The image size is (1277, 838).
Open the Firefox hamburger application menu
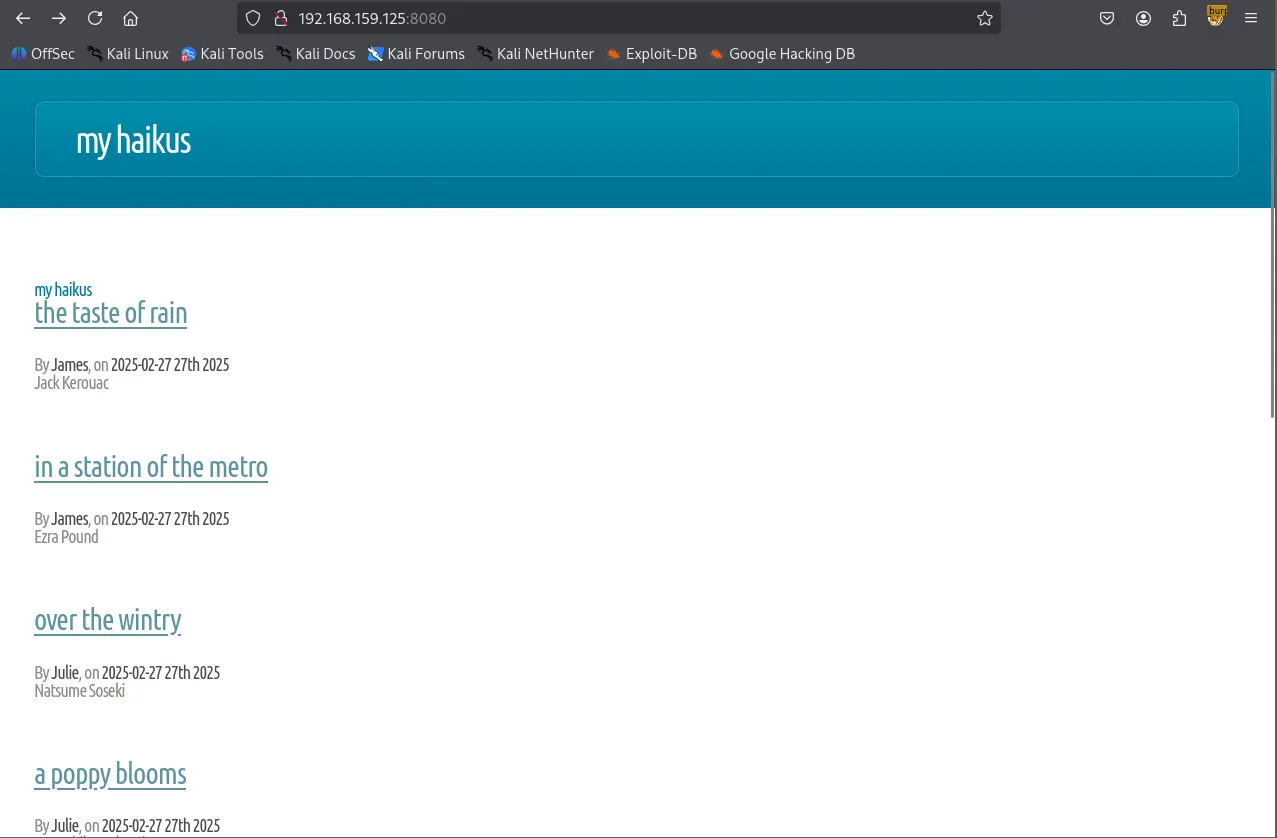pyautogui.click(x=1251, y=18)
